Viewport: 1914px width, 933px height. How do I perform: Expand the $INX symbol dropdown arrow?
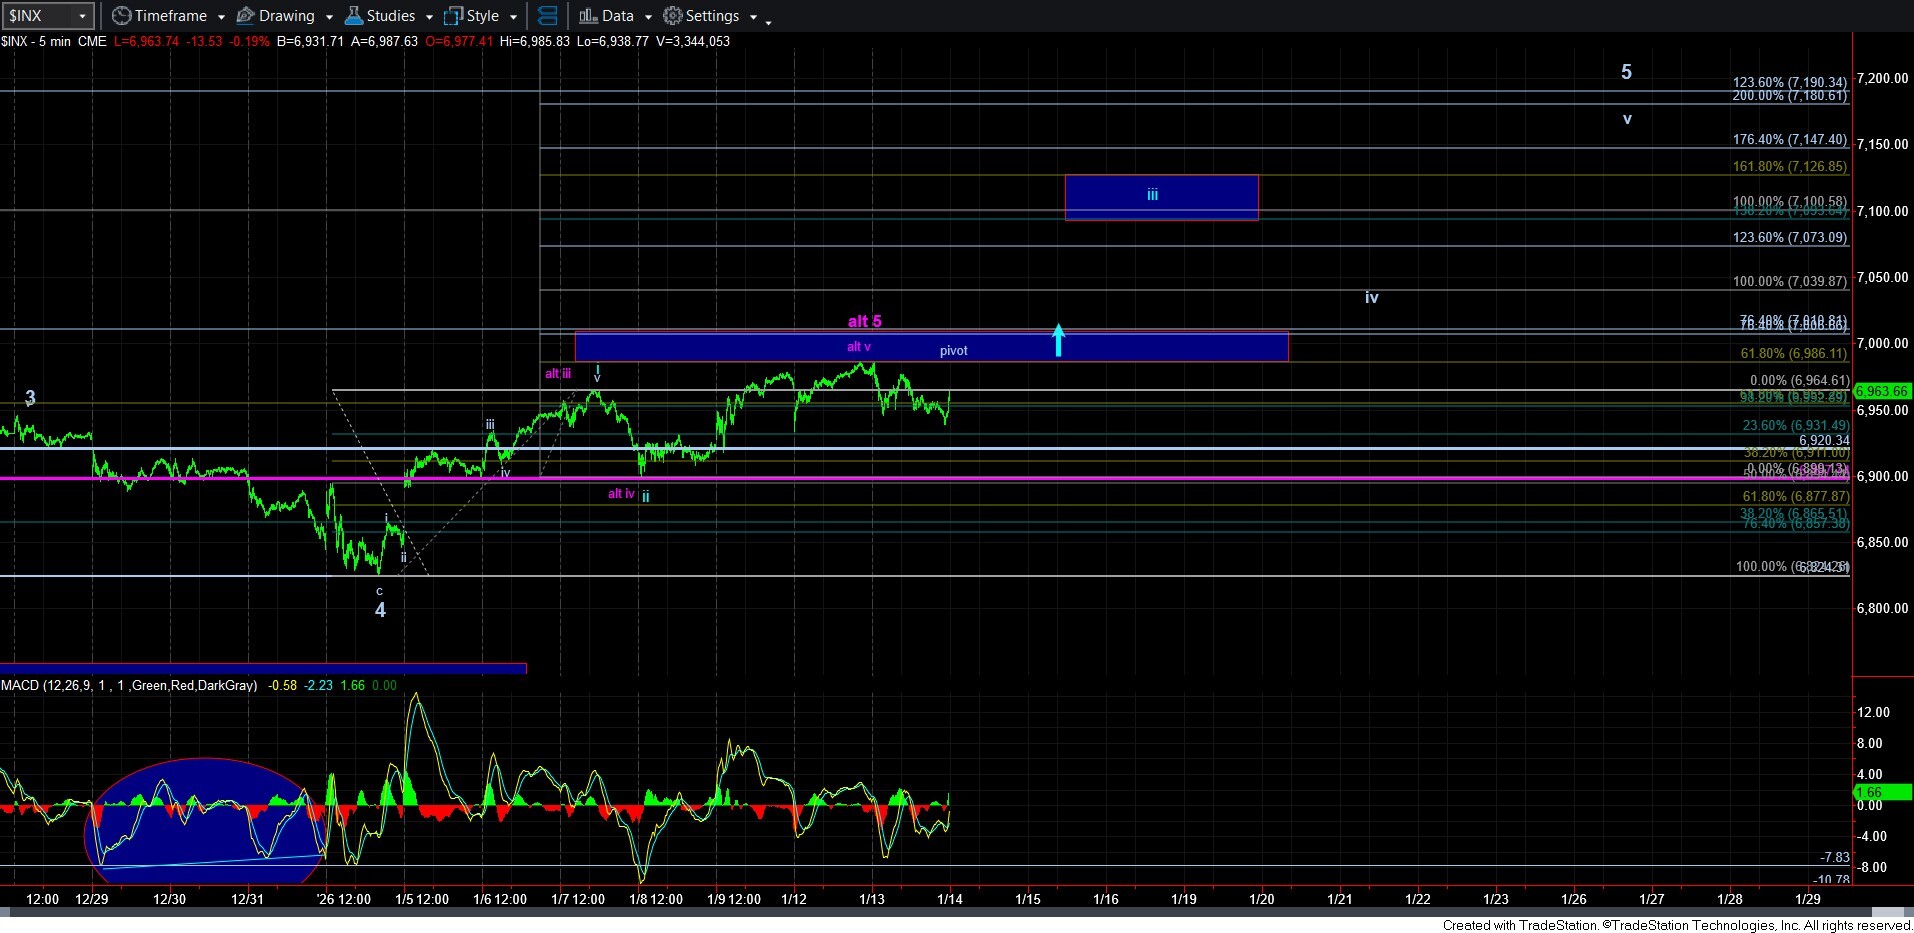coord(82,16)
